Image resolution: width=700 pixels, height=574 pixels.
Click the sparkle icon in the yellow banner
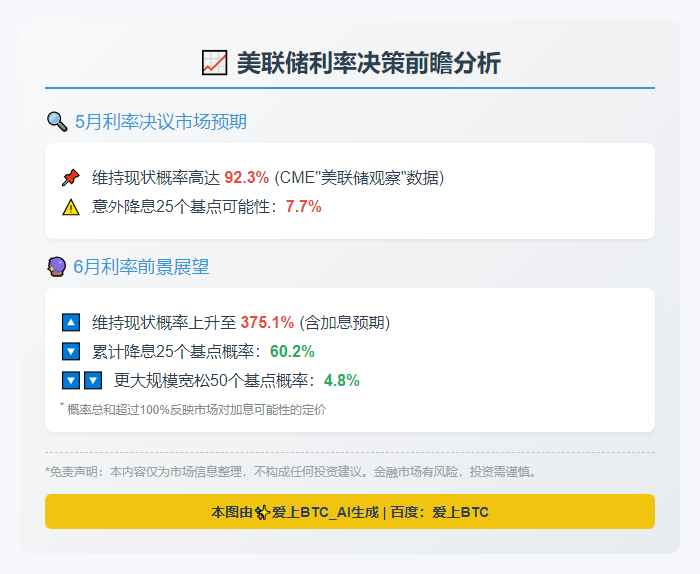click(262, 512)
